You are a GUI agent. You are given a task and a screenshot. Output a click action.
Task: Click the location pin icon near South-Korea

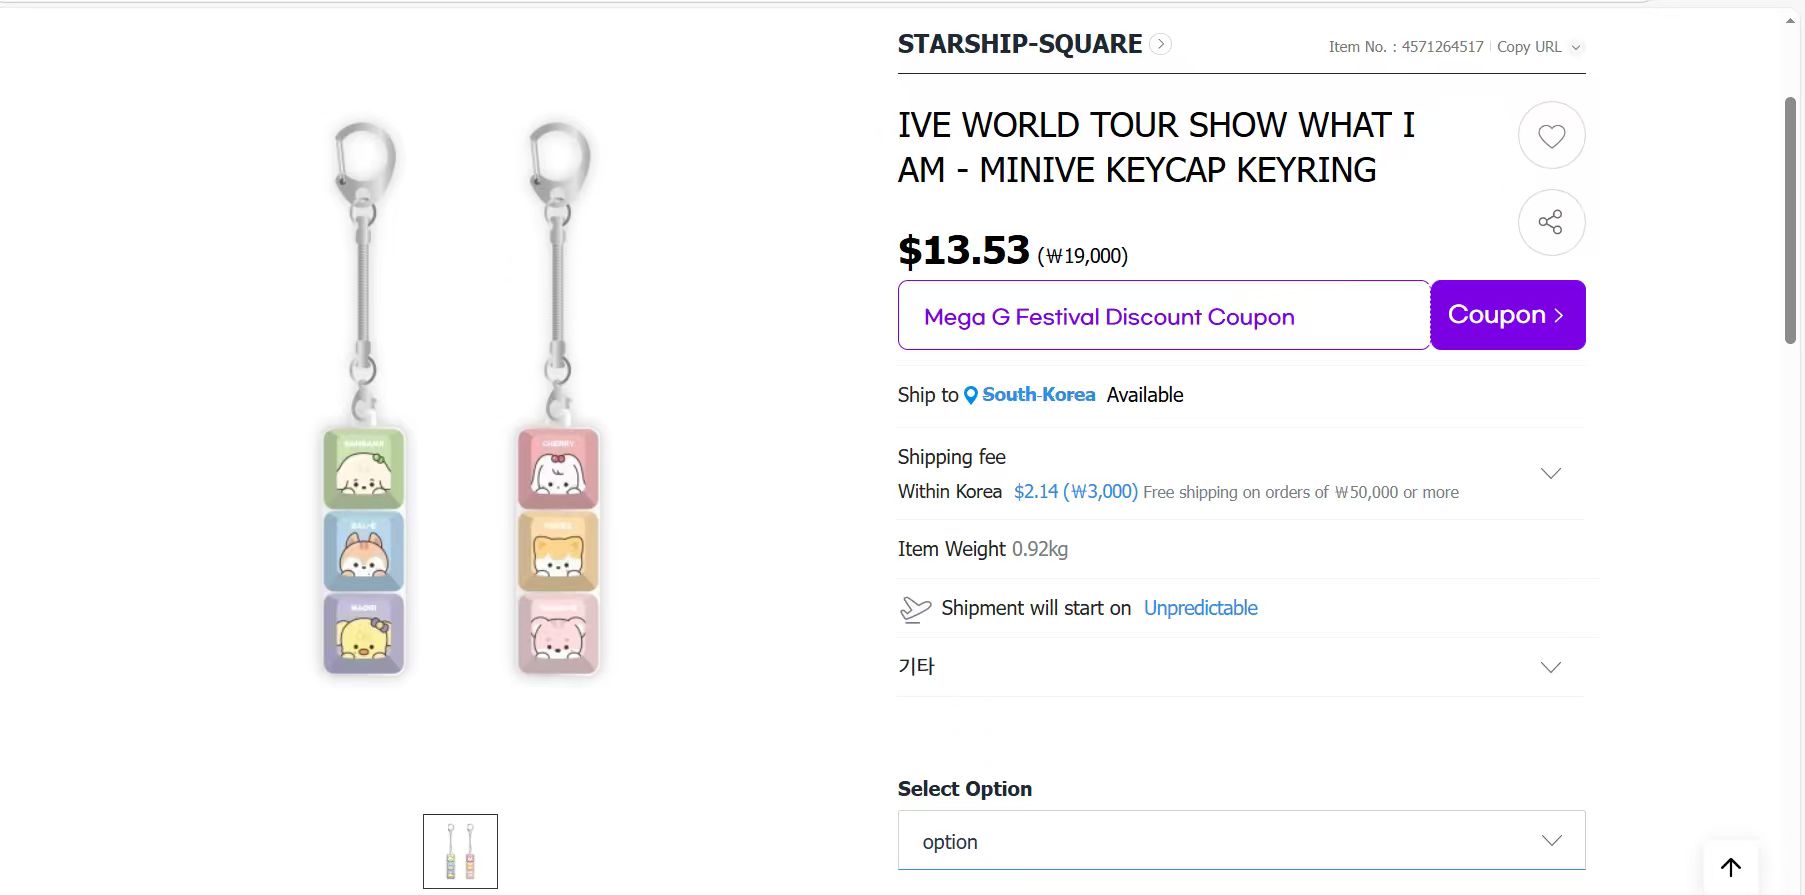(970, 395)
